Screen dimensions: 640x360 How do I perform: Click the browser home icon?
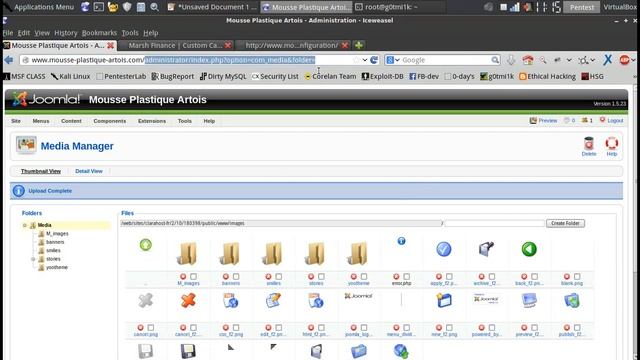click(528, 60)
